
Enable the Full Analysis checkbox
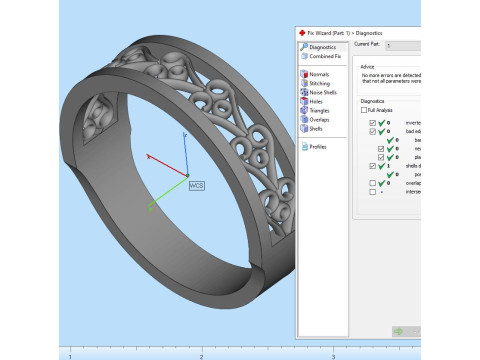pos(364,110)
